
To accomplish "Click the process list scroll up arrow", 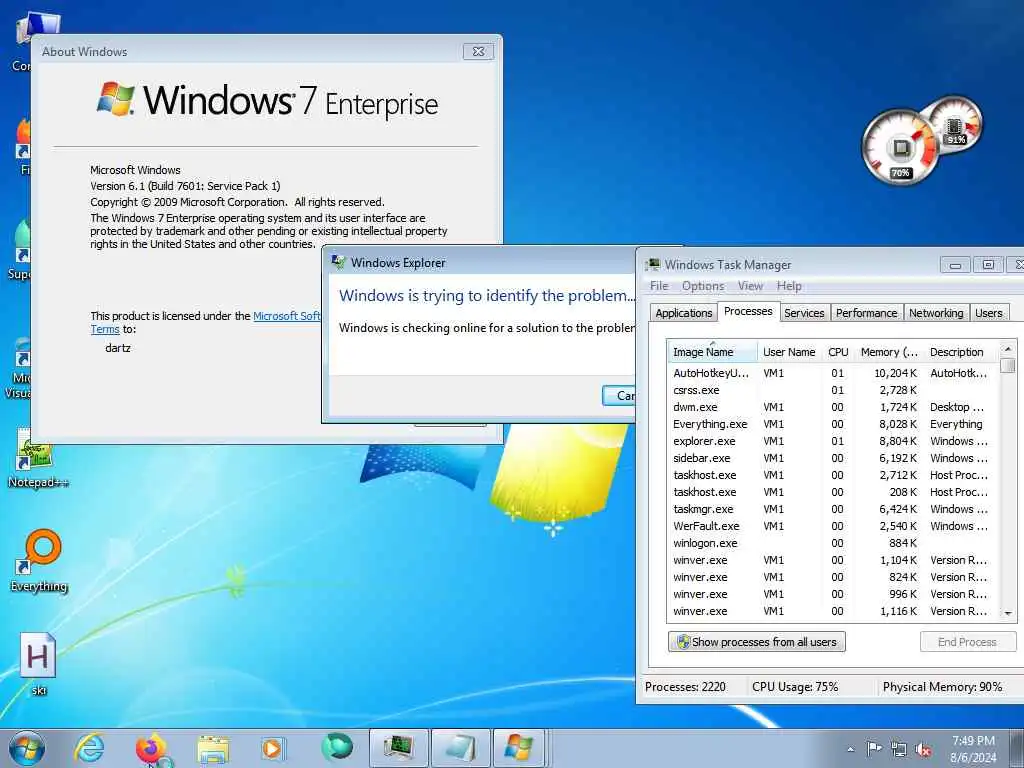I will click(1008, 349).
